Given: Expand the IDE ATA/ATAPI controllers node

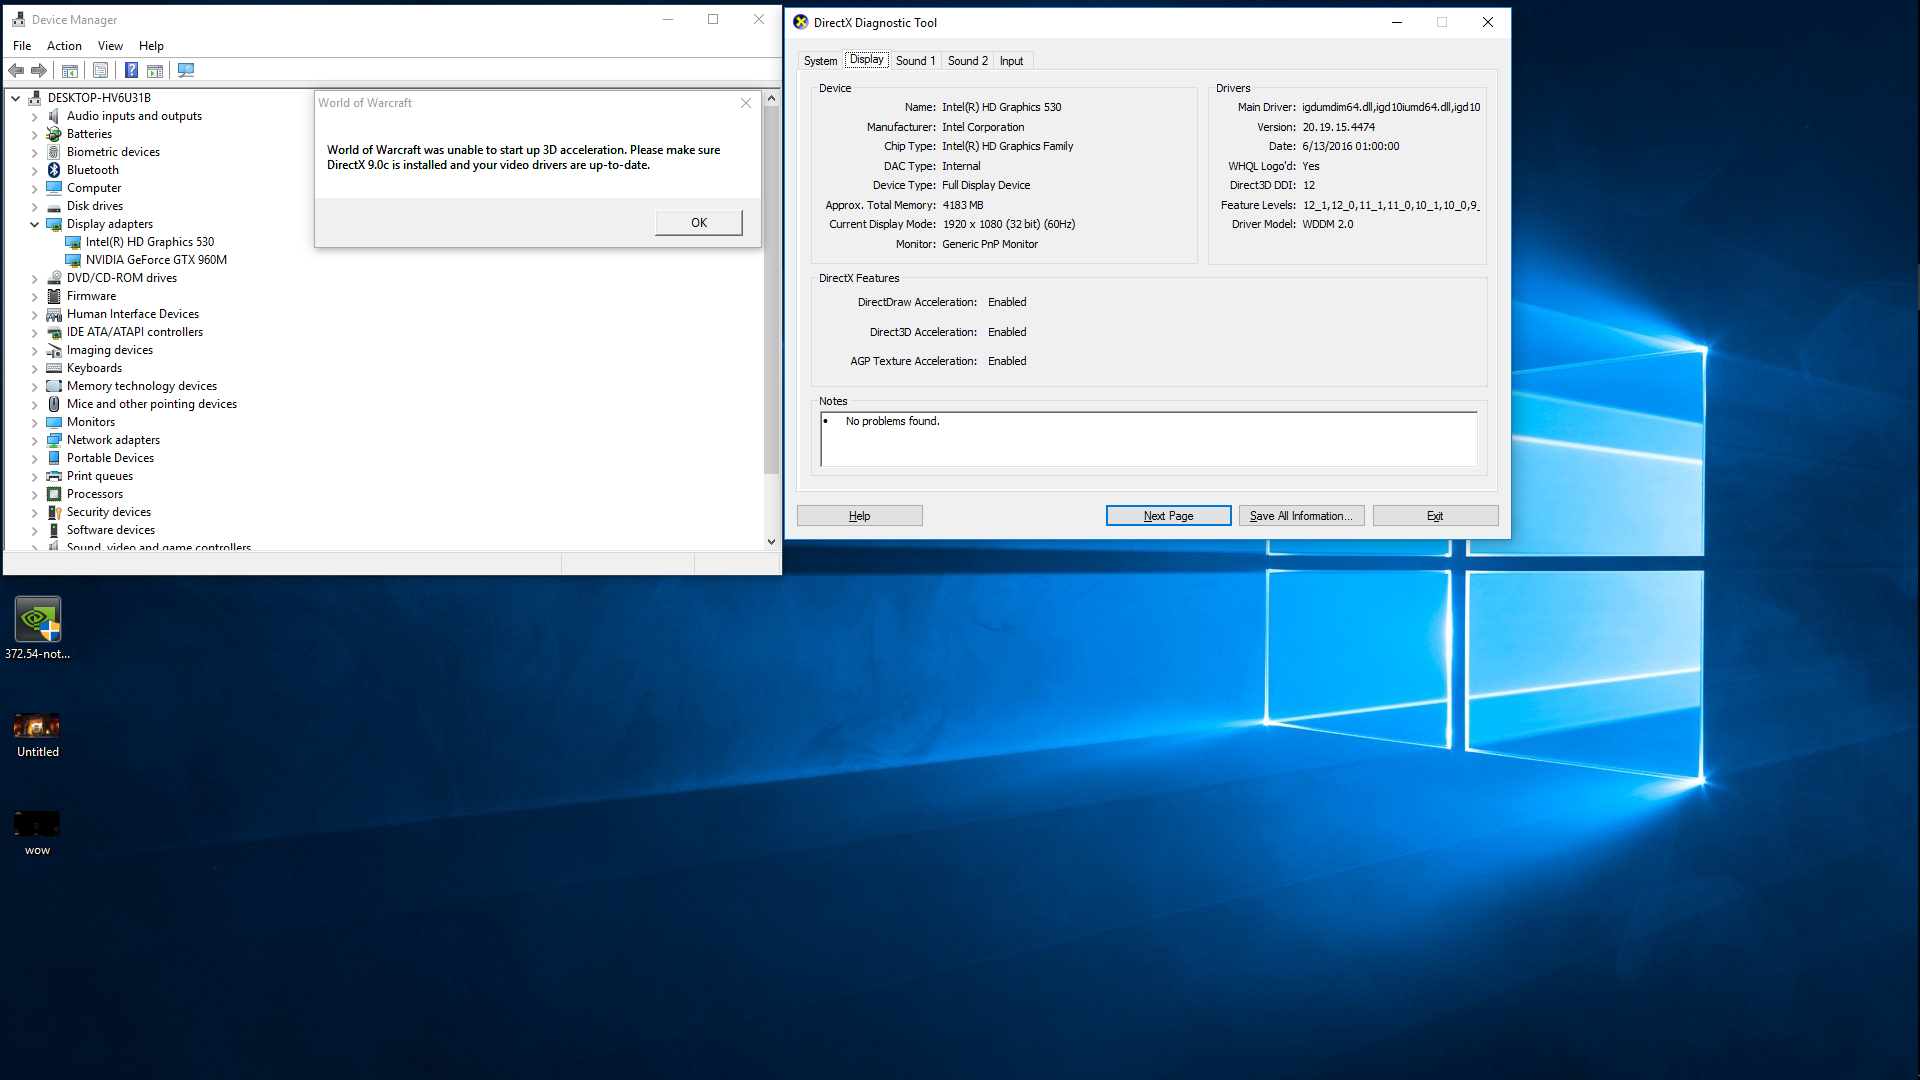Looking at the screenshot, I should pyautogui.click(x=34, y=332).
